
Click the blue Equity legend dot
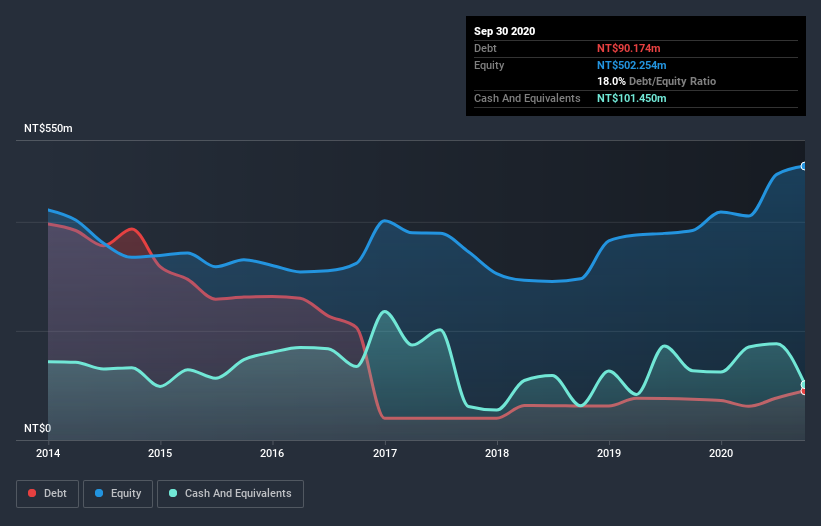[x=99, y=493]
